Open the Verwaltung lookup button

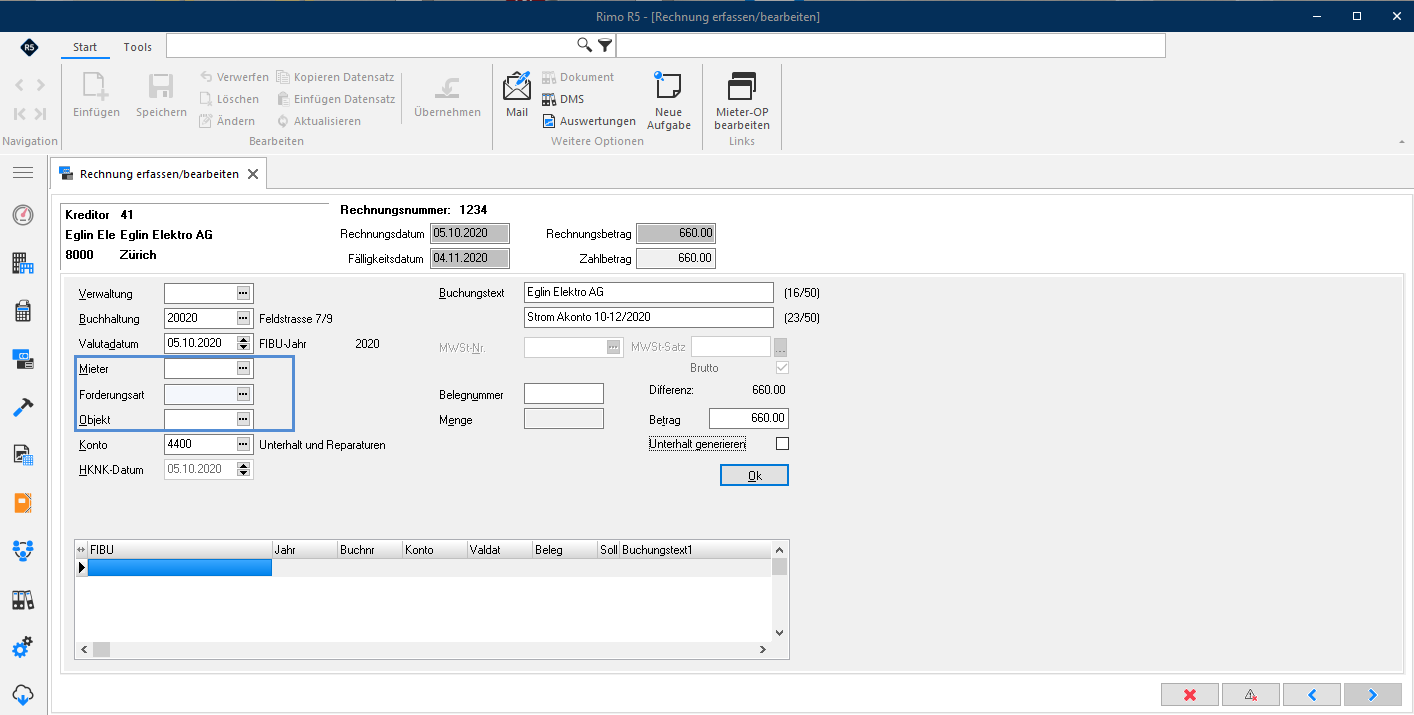[243, 293]
